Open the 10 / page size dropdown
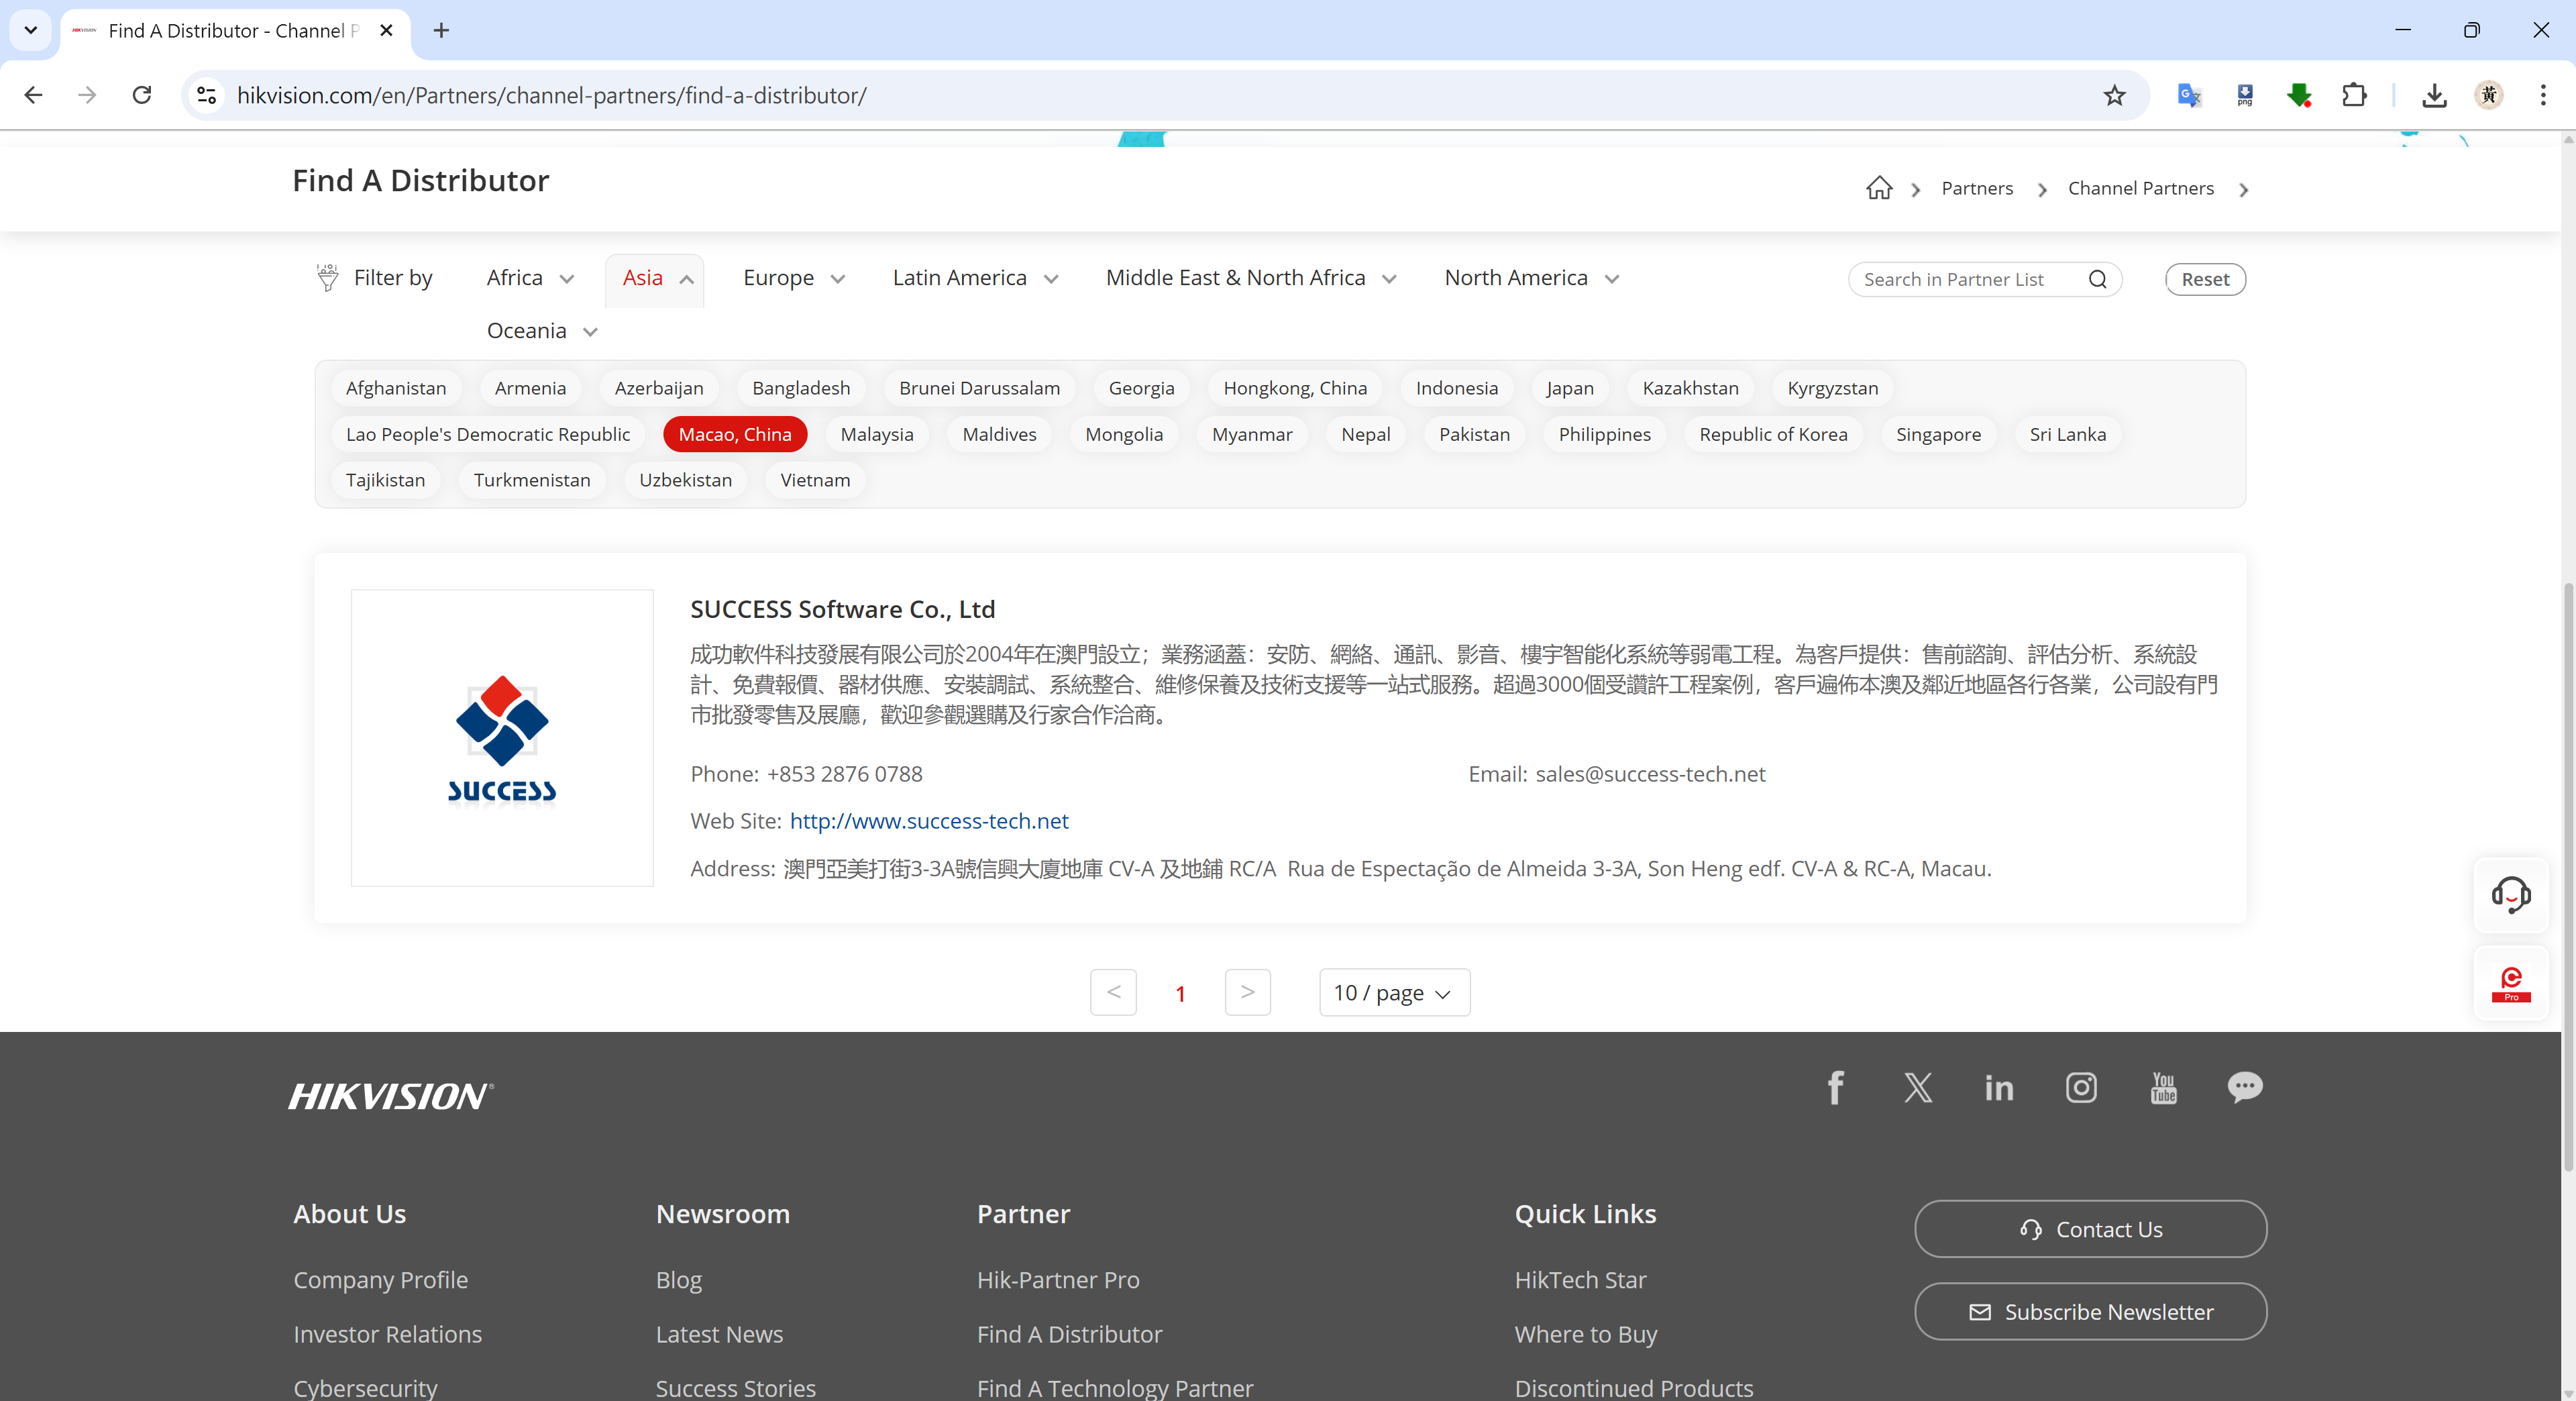The height and width of the screenshot is (1401, 2576). (1393, 992)
